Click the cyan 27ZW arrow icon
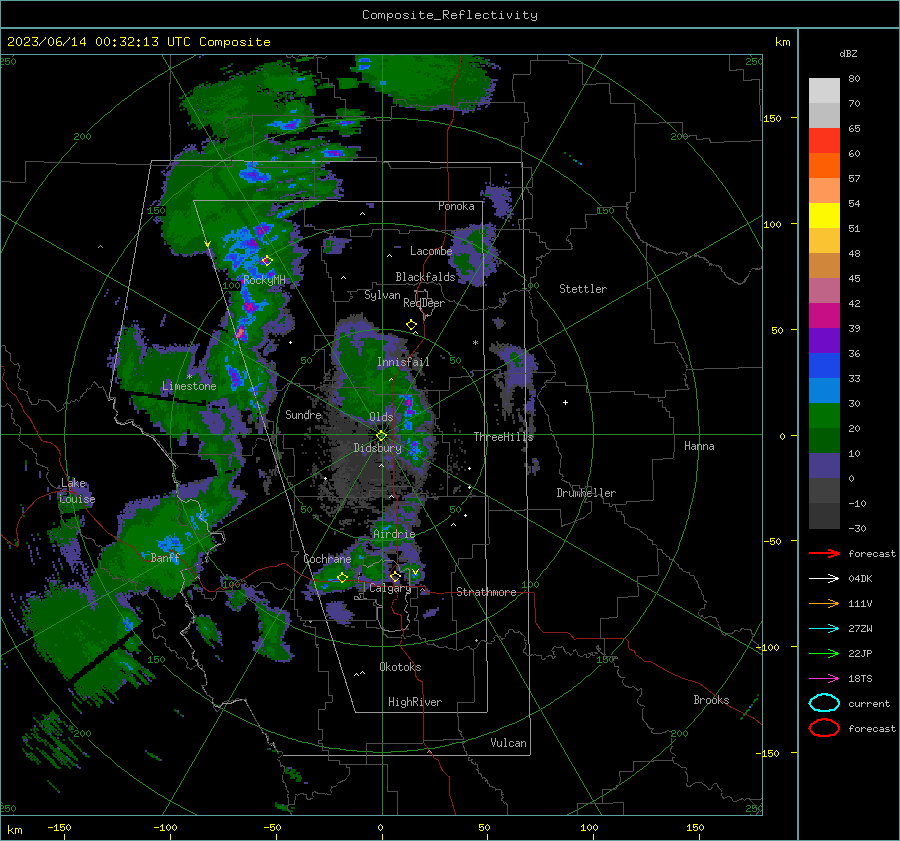Image resolution: width=900 pixels, height=841 pixels. pyautogui.click(x=824, y=629)
